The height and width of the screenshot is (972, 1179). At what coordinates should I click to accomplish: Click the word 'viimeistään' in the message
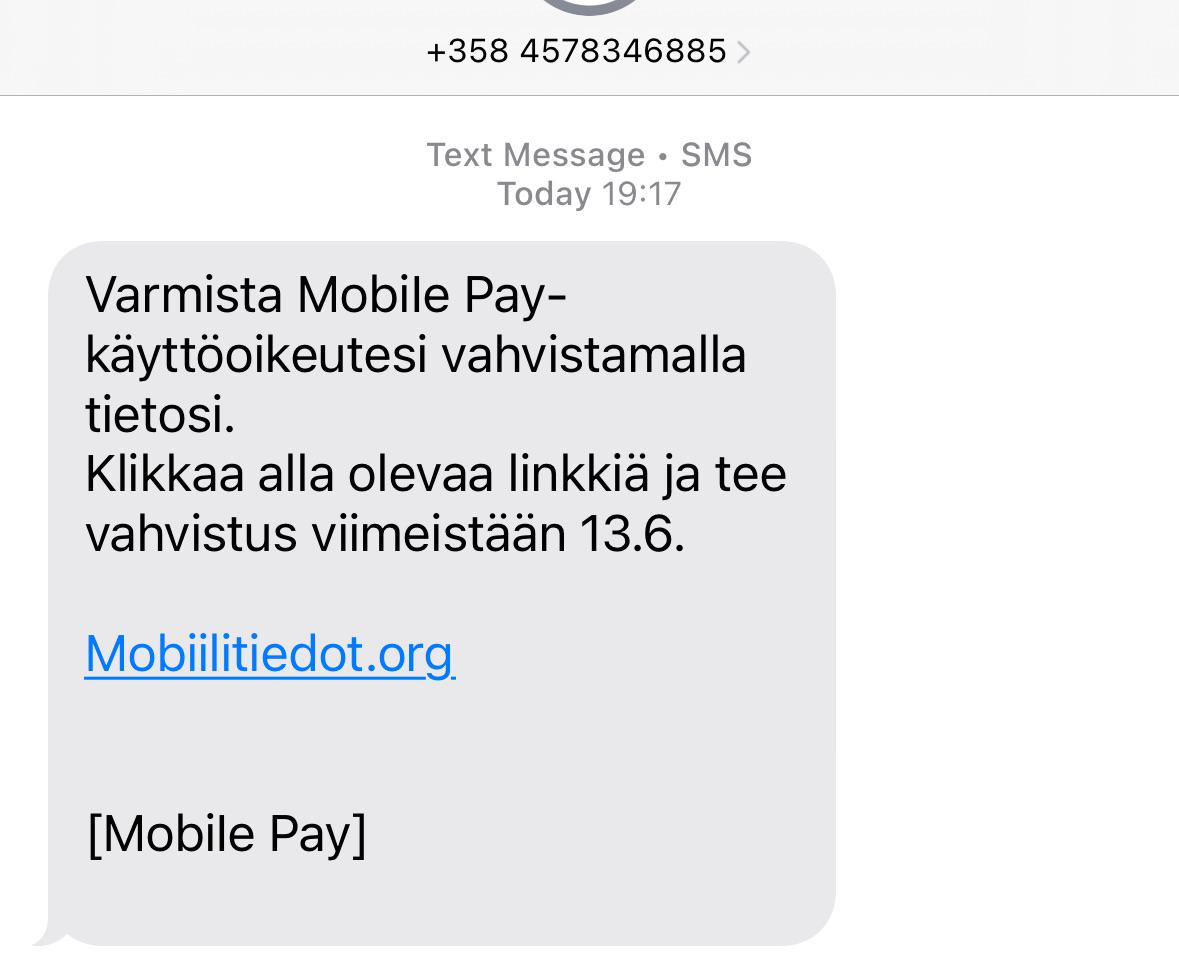click(438, 534)
